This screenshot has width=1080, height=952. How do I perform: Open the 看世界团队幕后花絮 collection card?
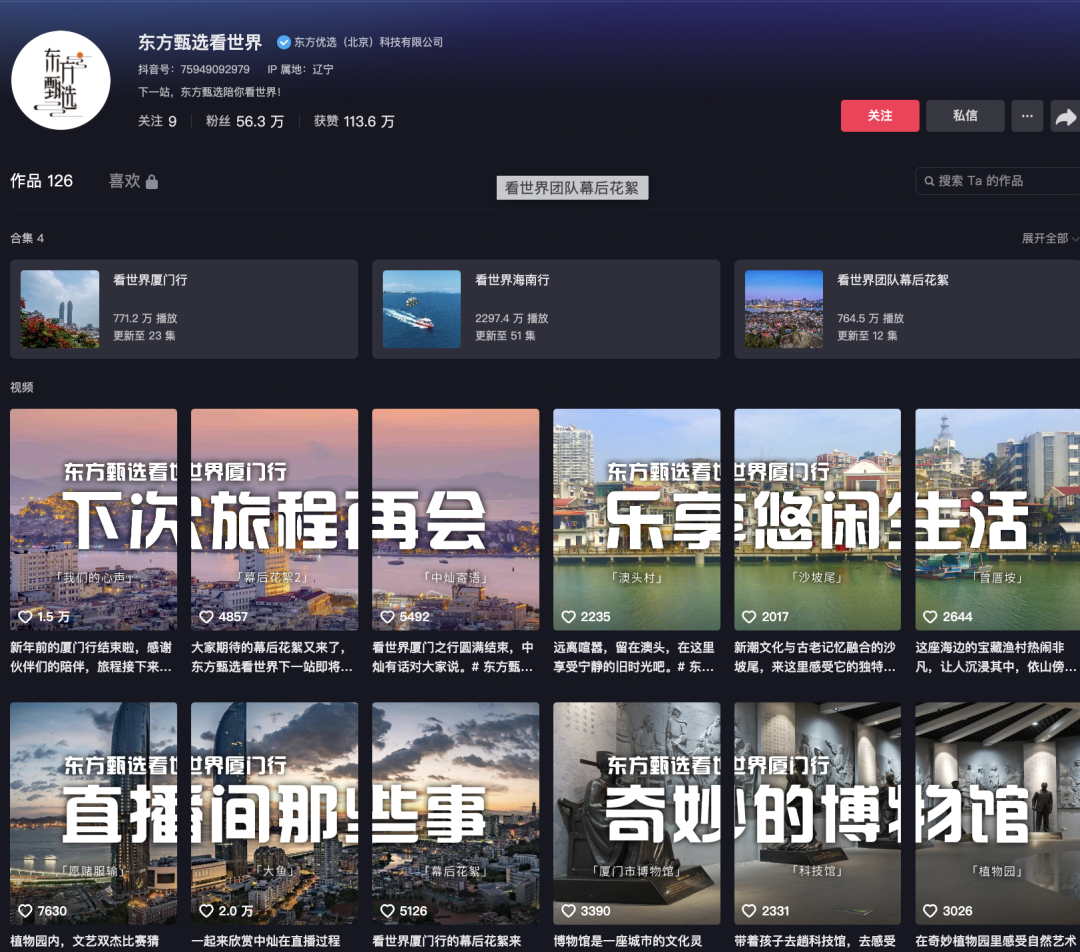click(908, 309)
